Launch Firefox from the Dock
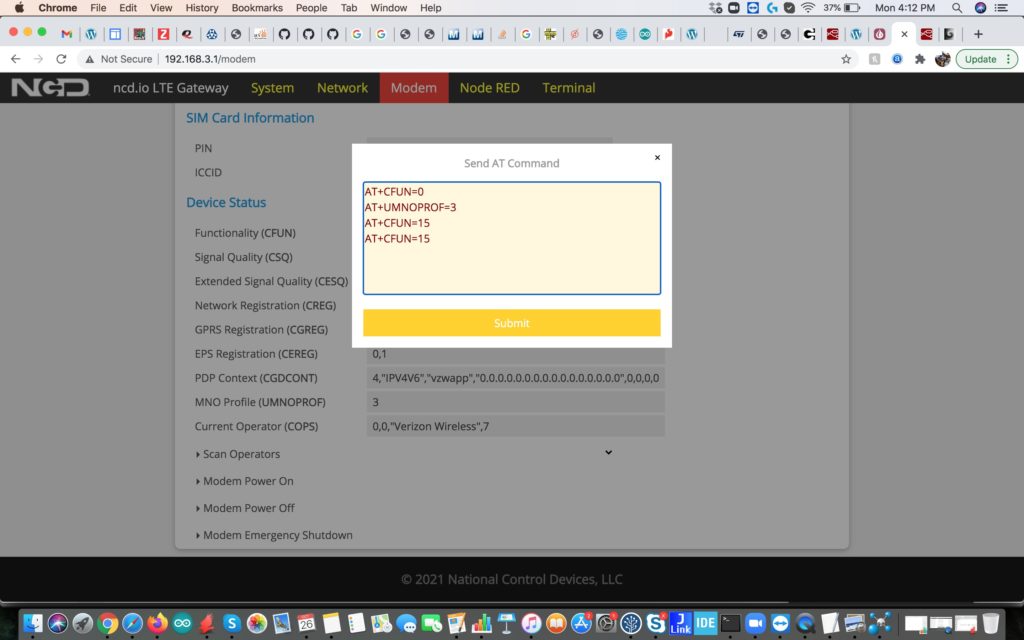The image size is (1024, 640). (157, 623)
